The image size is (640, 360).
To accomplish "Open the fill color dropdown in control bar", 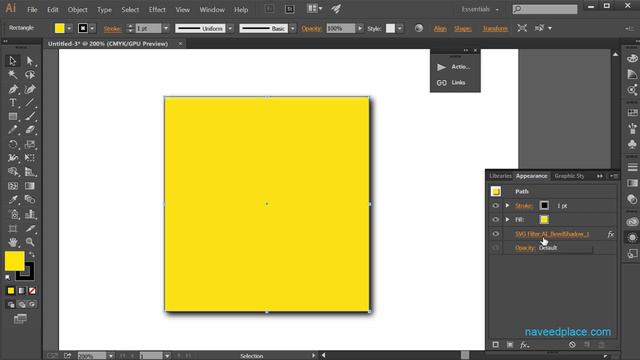I will tap(69, 28).
